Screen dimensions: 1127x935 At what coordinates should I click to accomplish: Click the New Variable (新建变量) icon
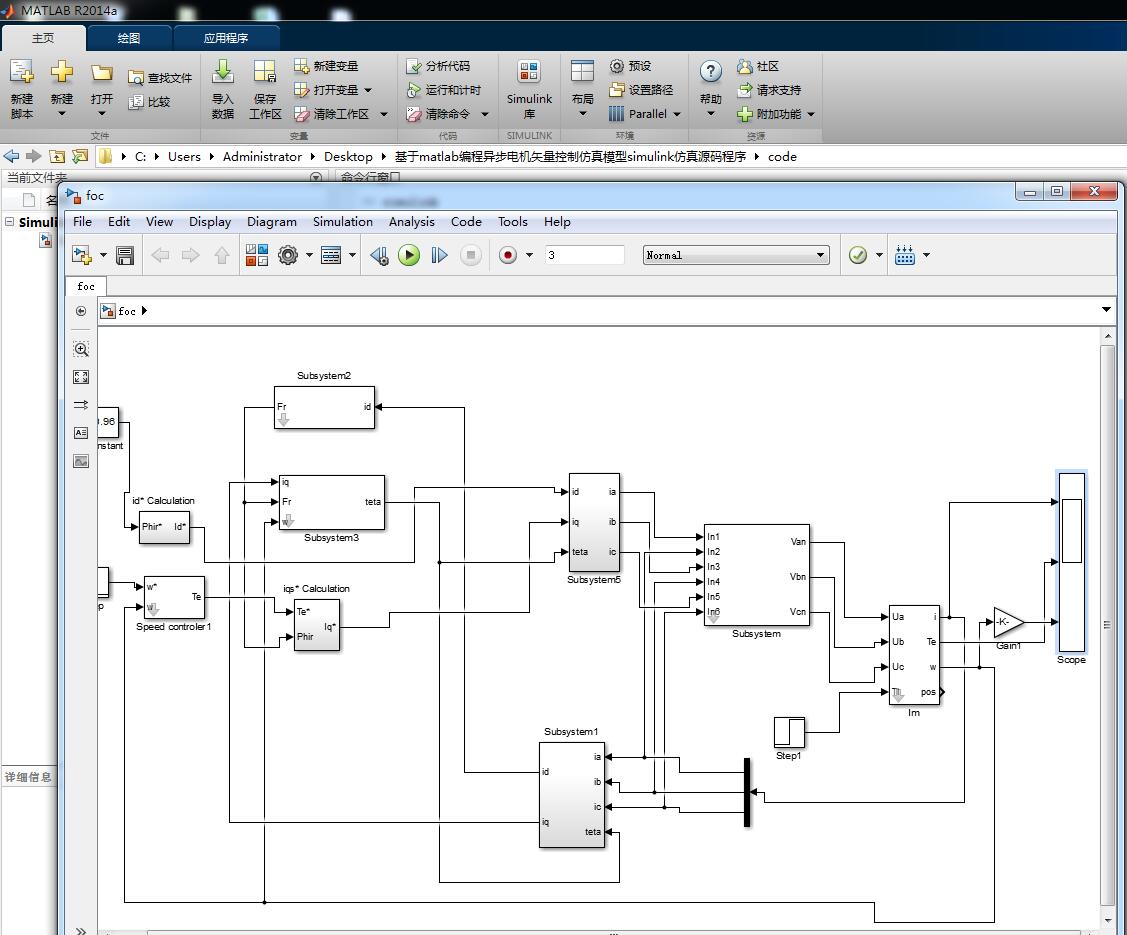(301, 66)
